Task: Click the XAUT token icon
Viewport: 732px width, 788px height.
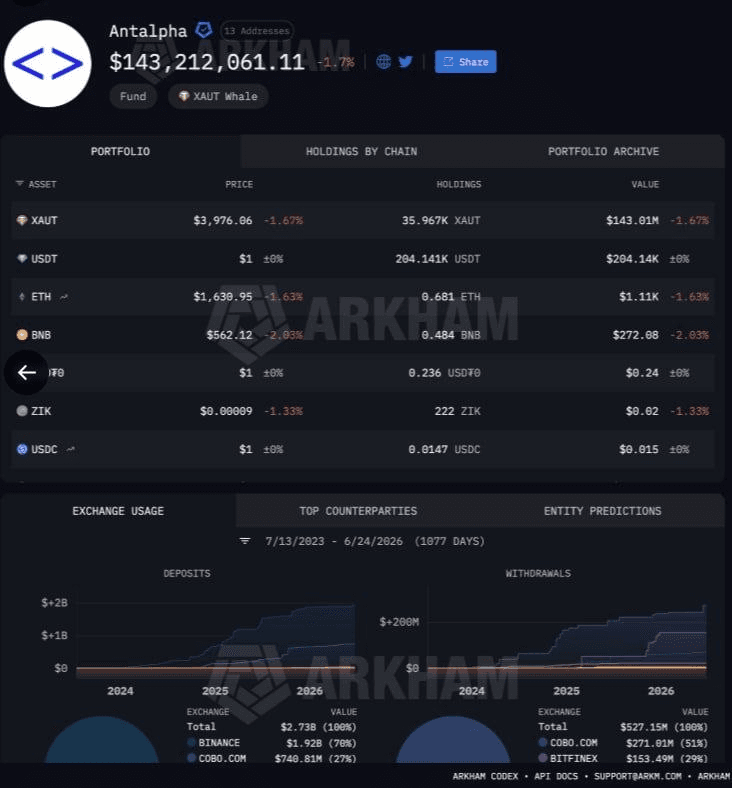Action: point(22,220)
